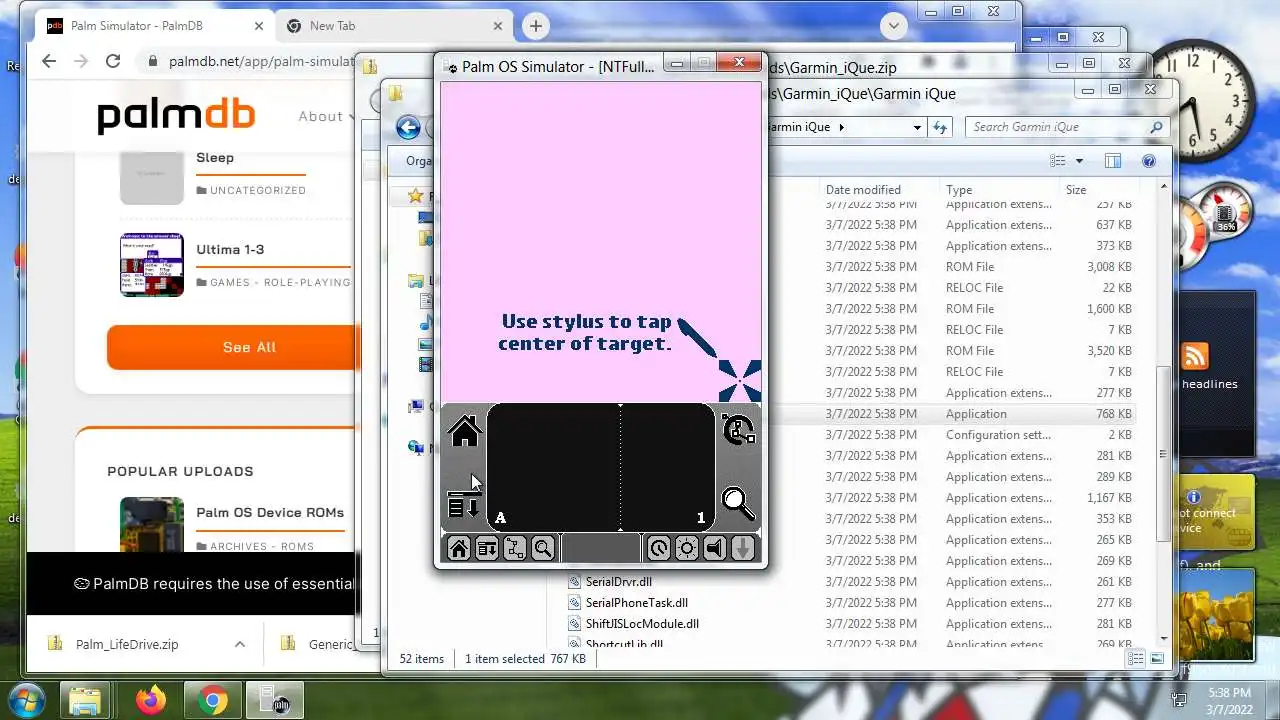Click the Back arrow in Explorer window
Image resolution: width=1280 pixels, height=720 pixels.
pyautogui.click(x=408, y=127)
